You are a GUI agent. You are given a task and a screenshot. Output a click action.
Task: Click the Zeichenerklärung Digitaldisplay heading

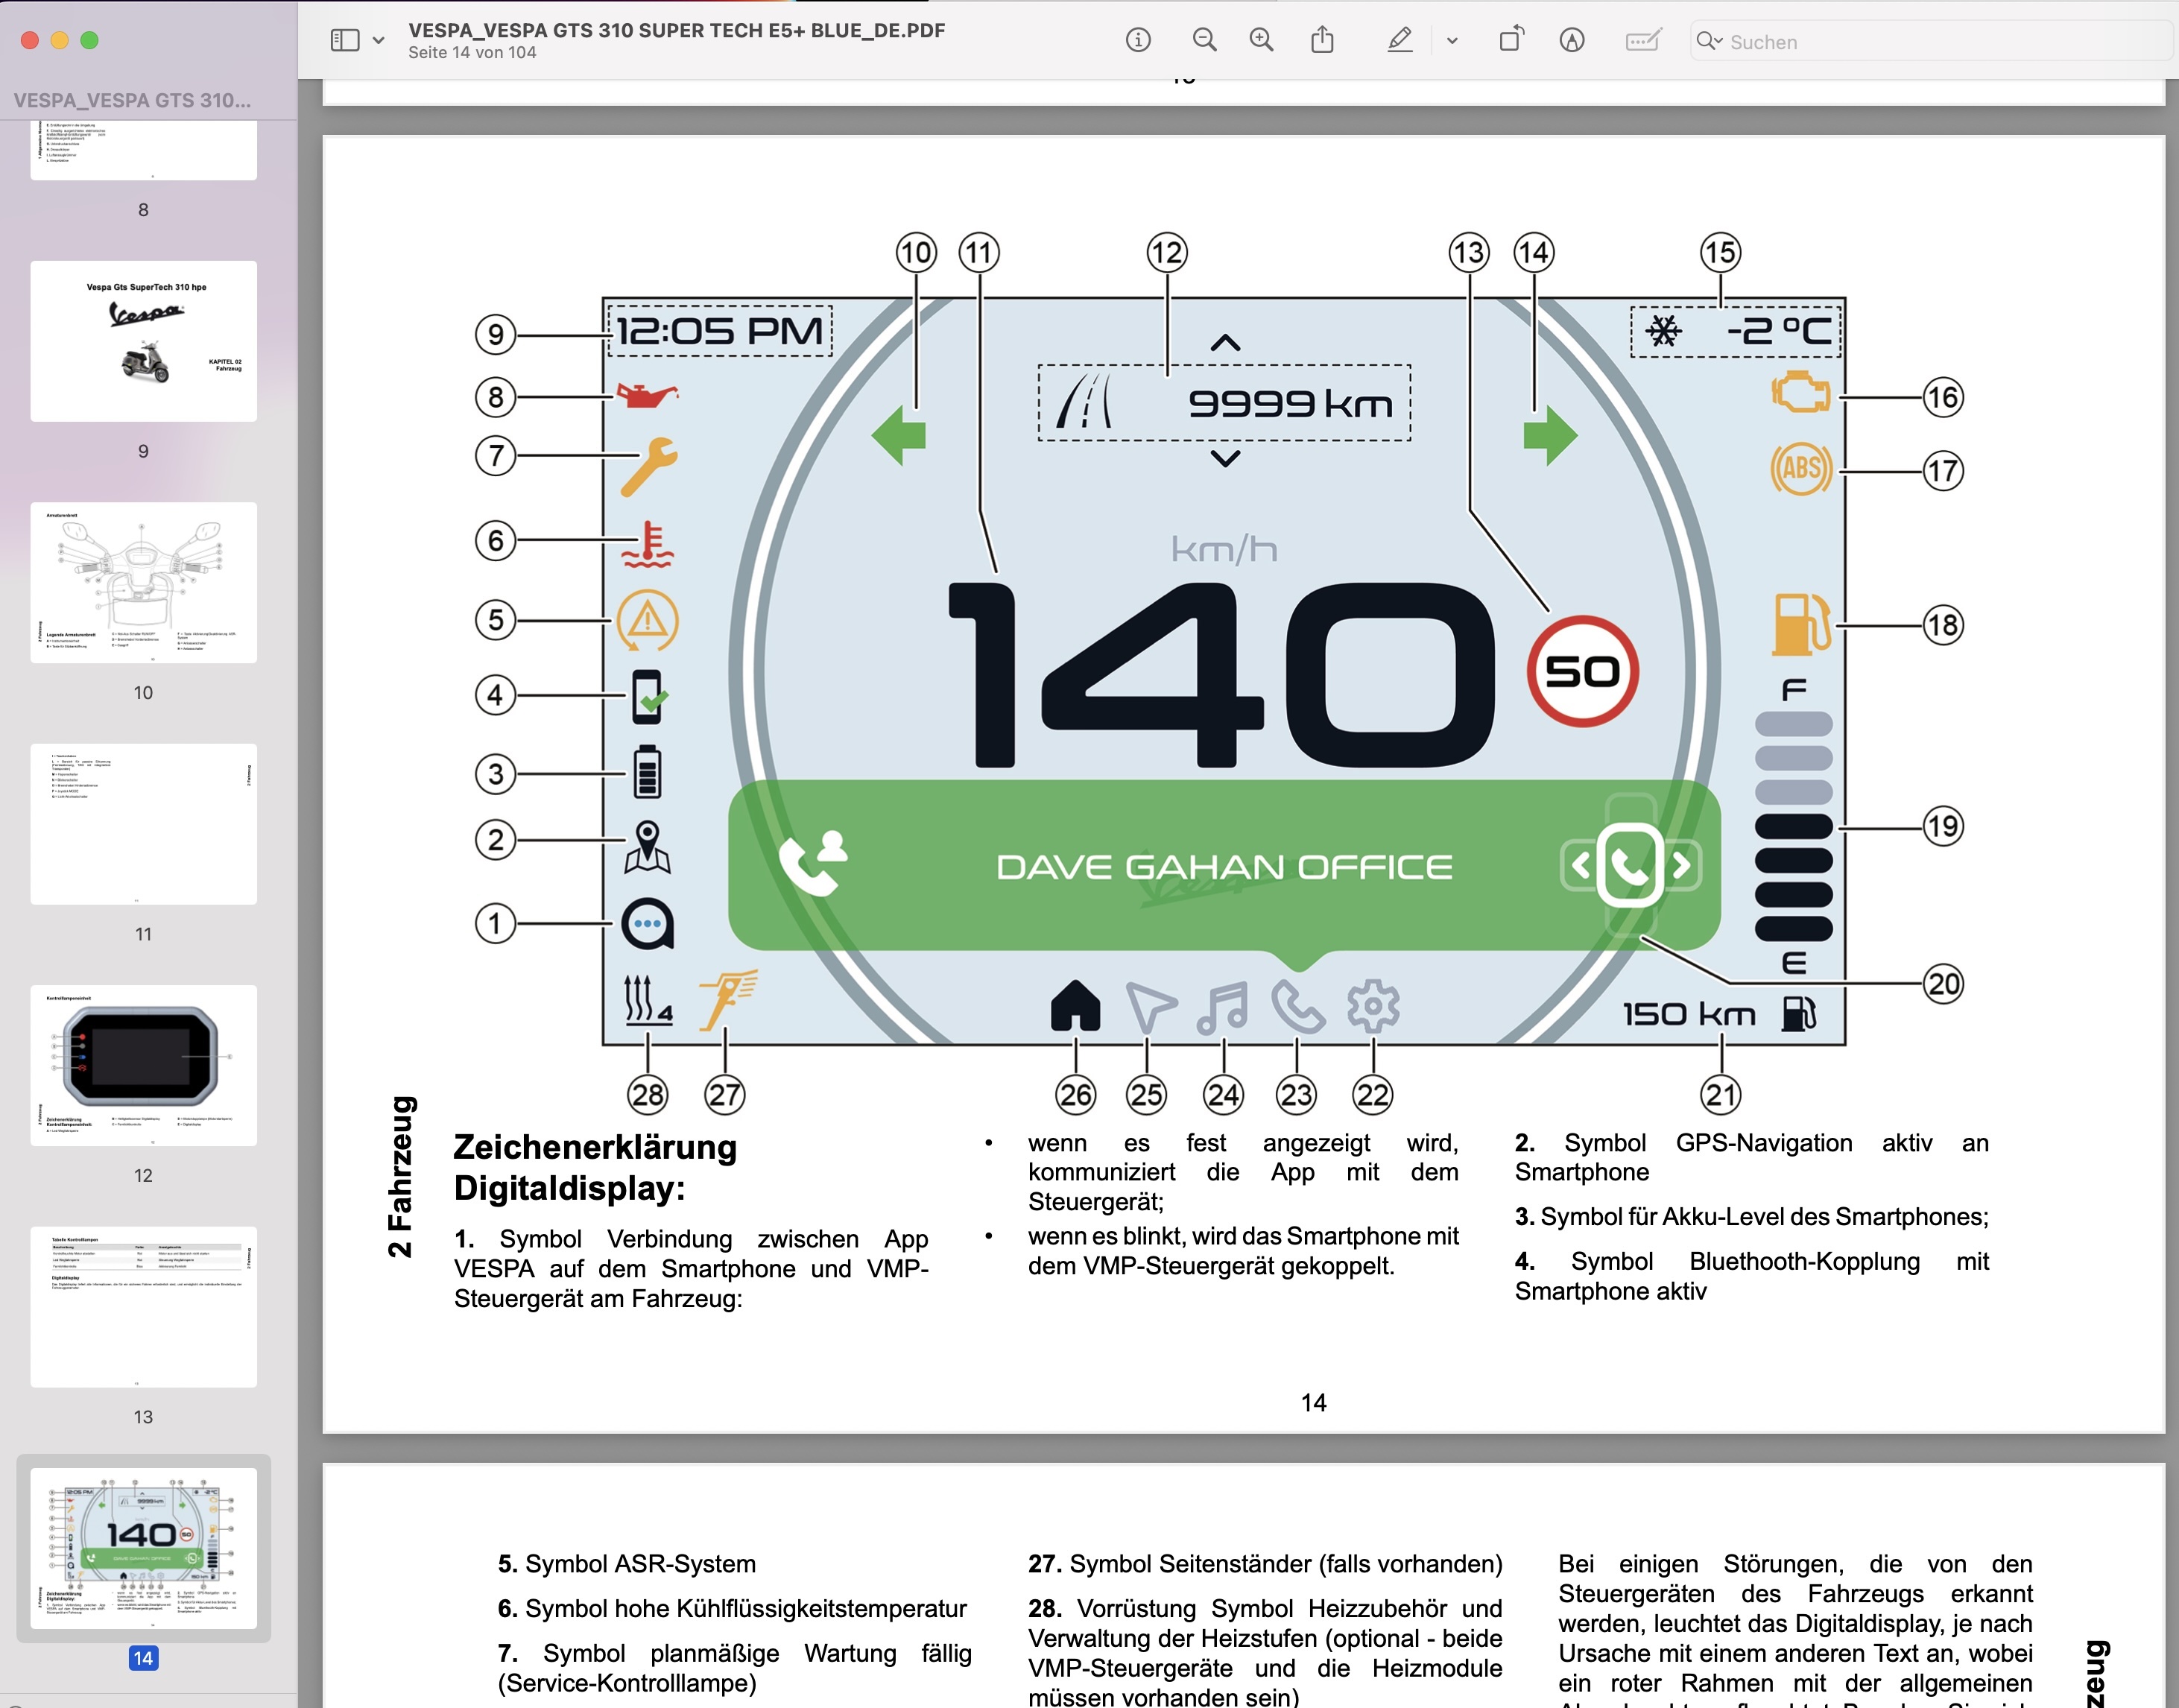[x=595, y=1167]
